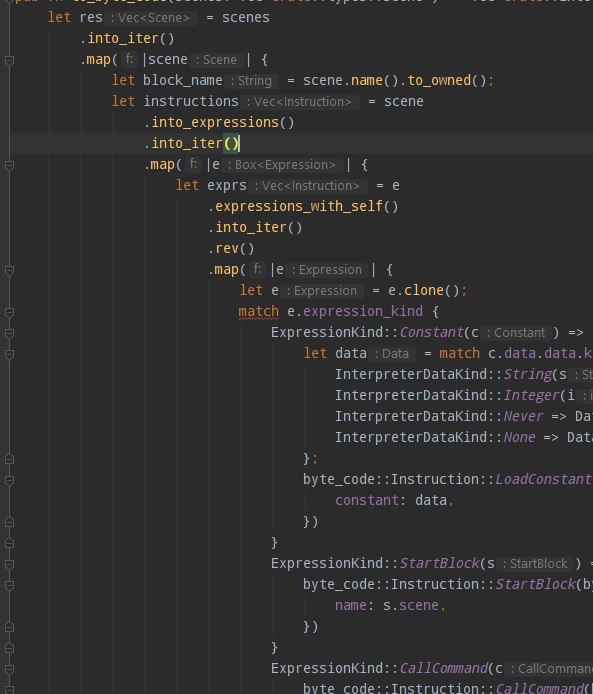Screen dimensions: 593x694
Task: Fold the 'byte_code::Instruction::LoadConstant' block
Action: click(x=9, y=480)
